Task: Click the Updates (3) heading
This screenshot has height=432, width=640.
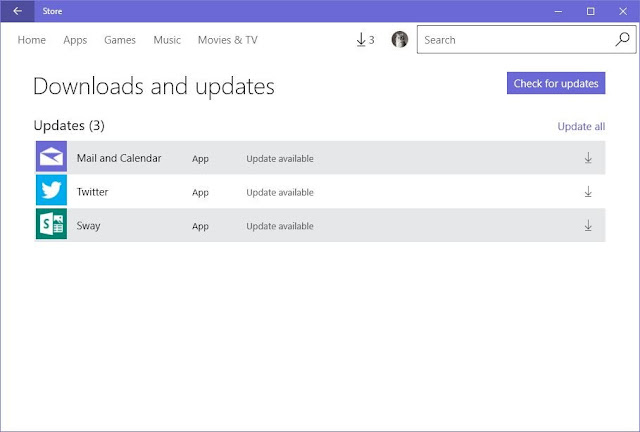Action: click(x=69, y=125)
